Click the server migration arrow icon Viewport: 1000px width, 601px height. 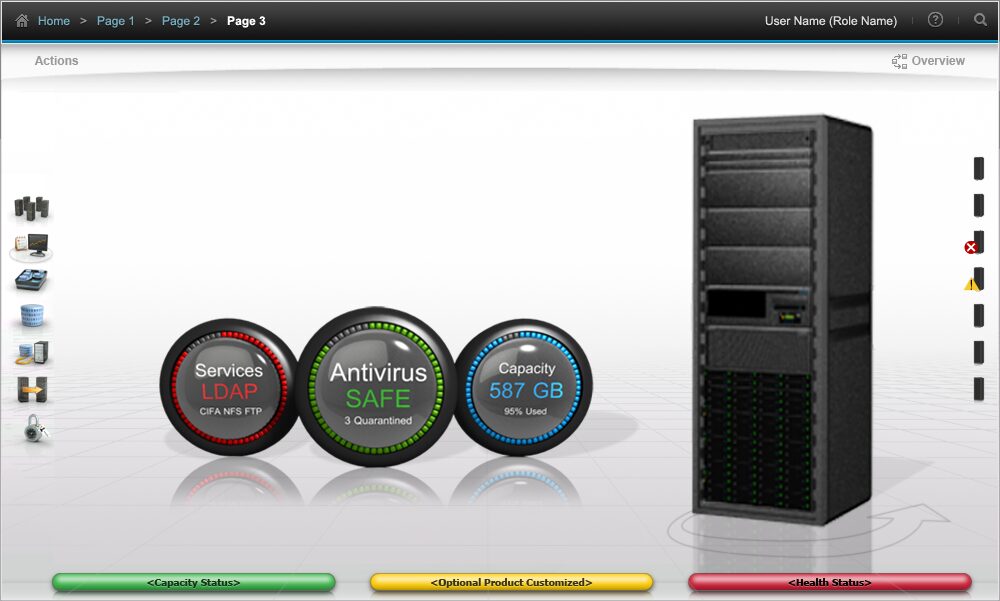tap(32, 390)
